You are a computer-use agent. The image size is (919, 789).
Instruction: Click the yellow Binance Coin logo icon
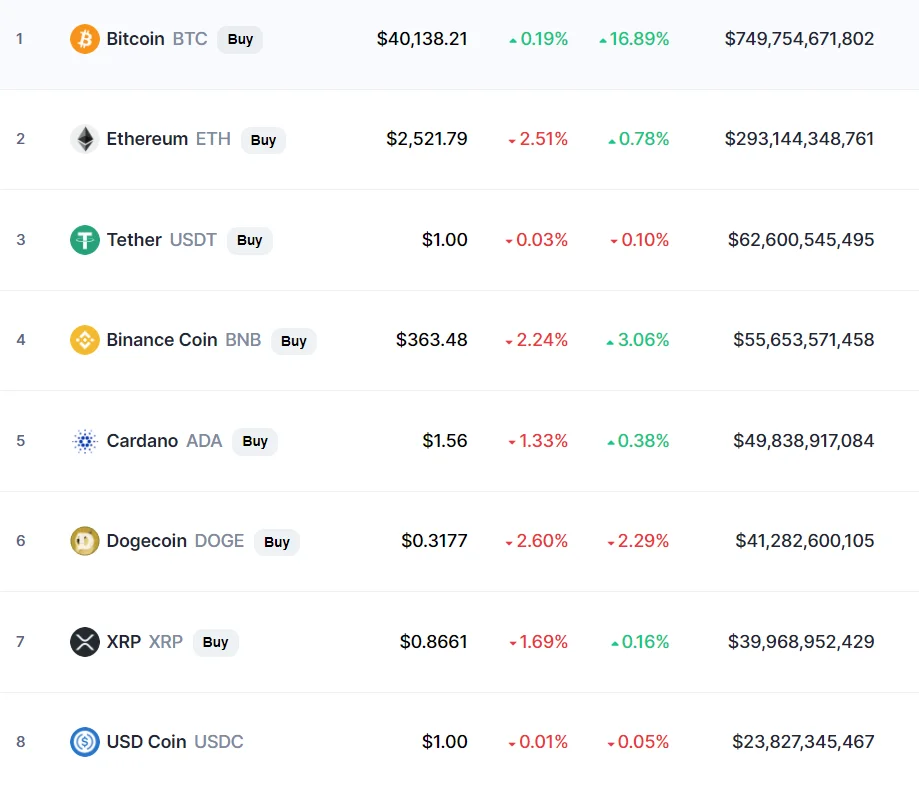(x=85, y=340)
